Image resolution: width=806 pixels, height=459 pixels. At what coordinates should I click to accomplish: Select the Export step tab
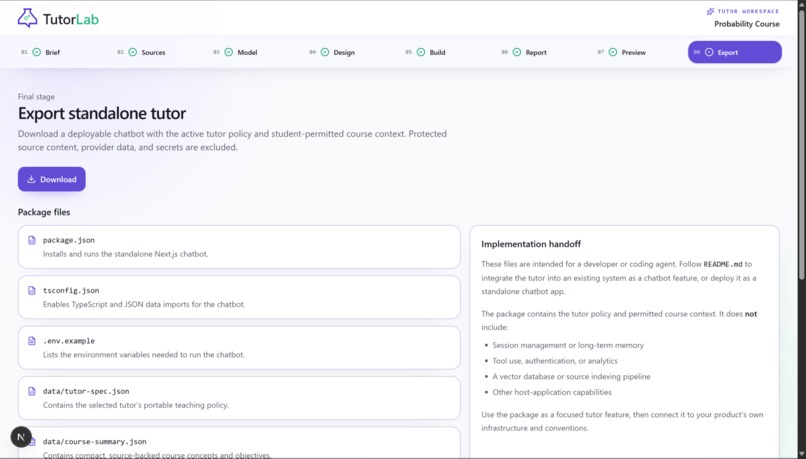pos(735,52)
